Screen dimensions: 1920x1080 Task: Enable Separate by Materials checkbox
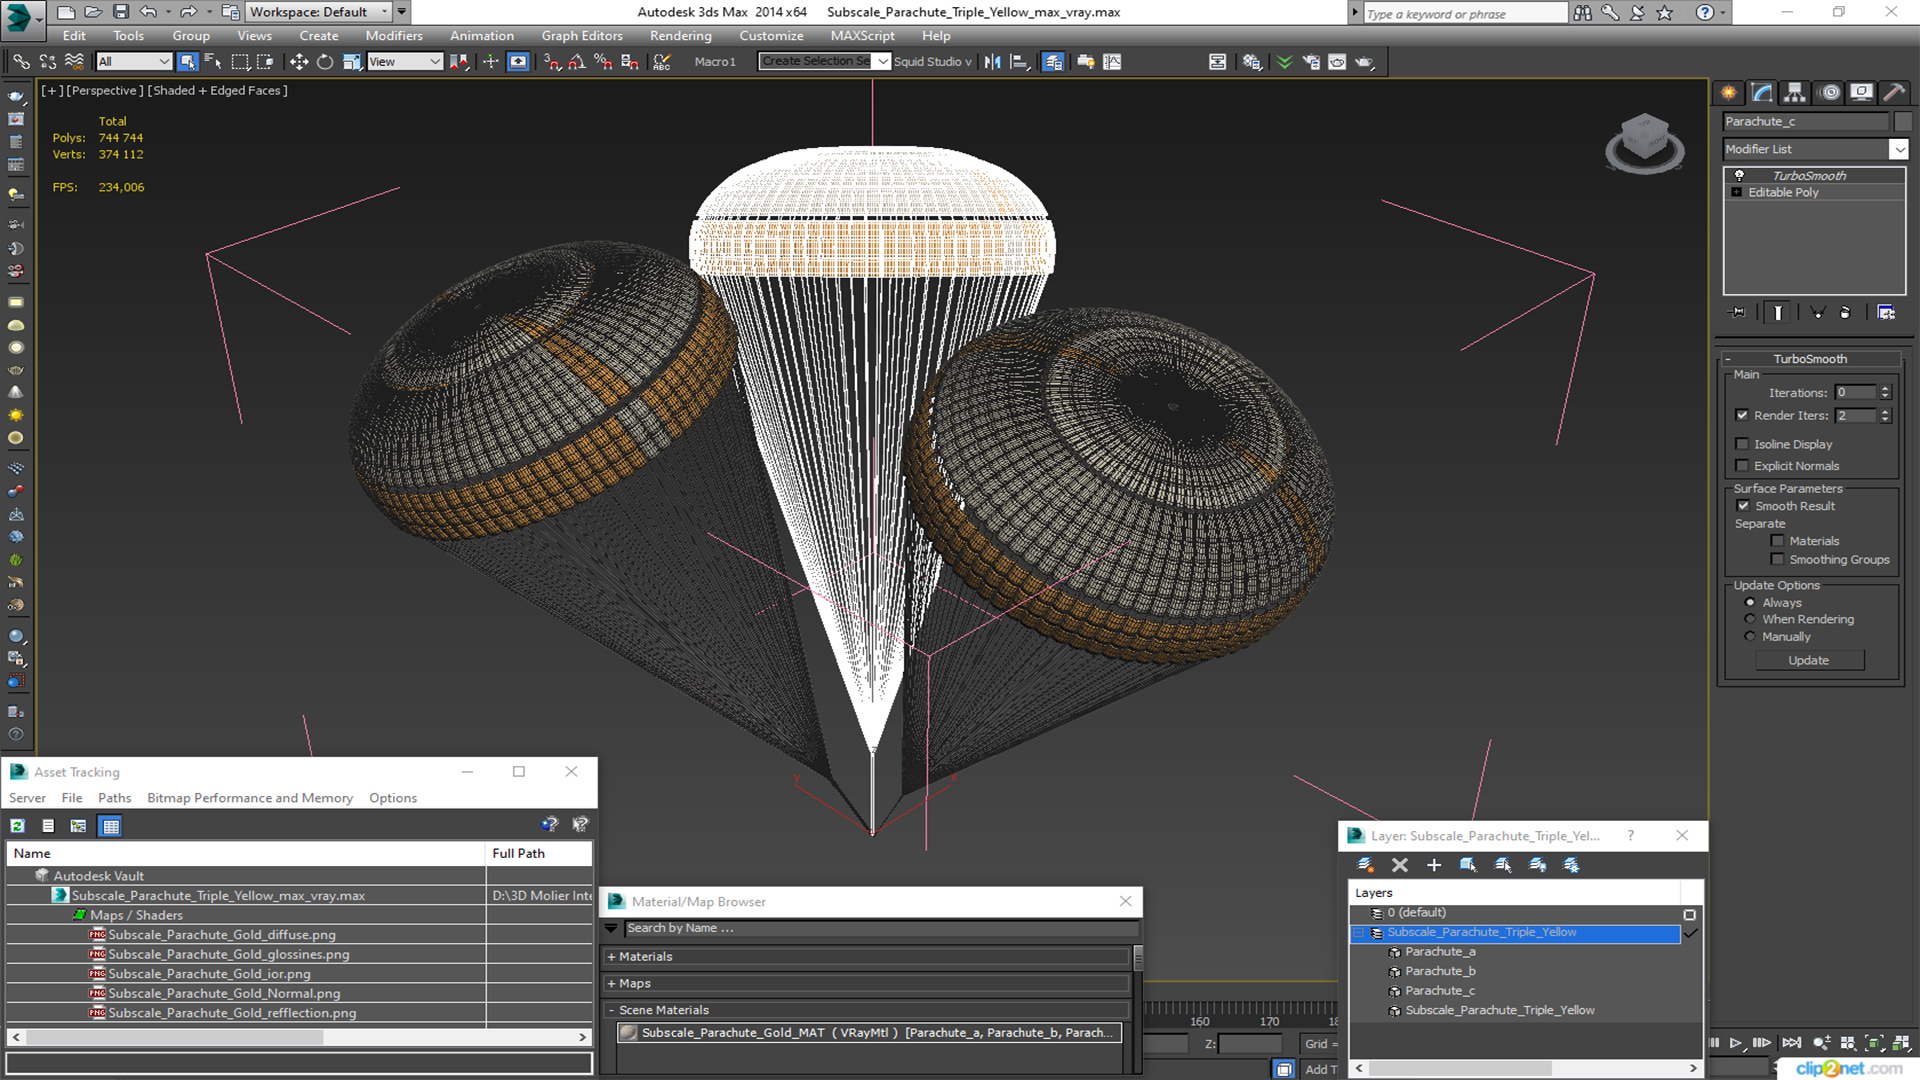[x=1777, y=541]
